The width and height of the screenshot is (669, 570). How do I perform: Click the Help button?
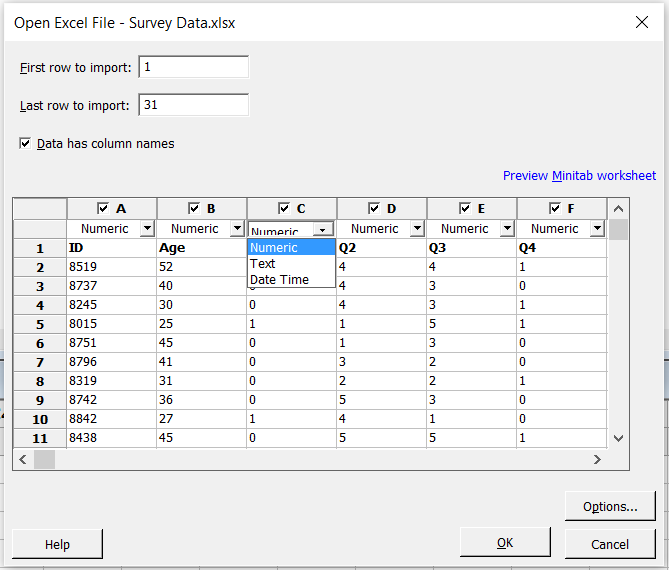pyautogui.click(x=57, y=544)
